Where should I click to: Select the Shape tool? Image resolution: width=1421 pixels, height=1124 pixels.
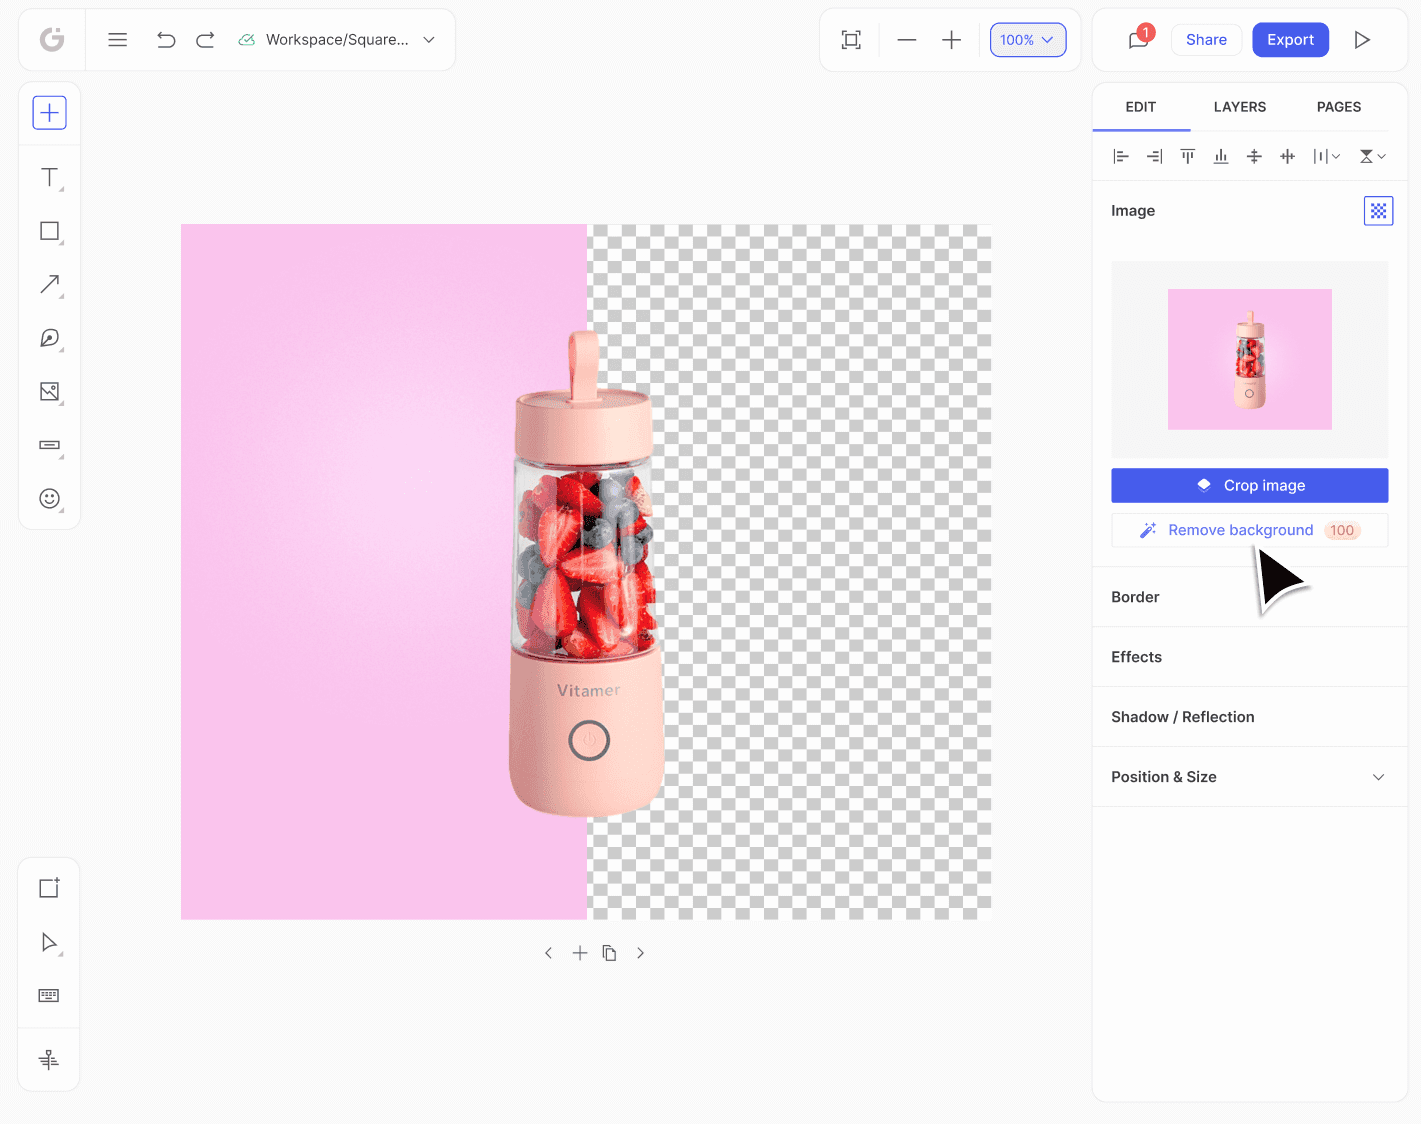(49, 231)
